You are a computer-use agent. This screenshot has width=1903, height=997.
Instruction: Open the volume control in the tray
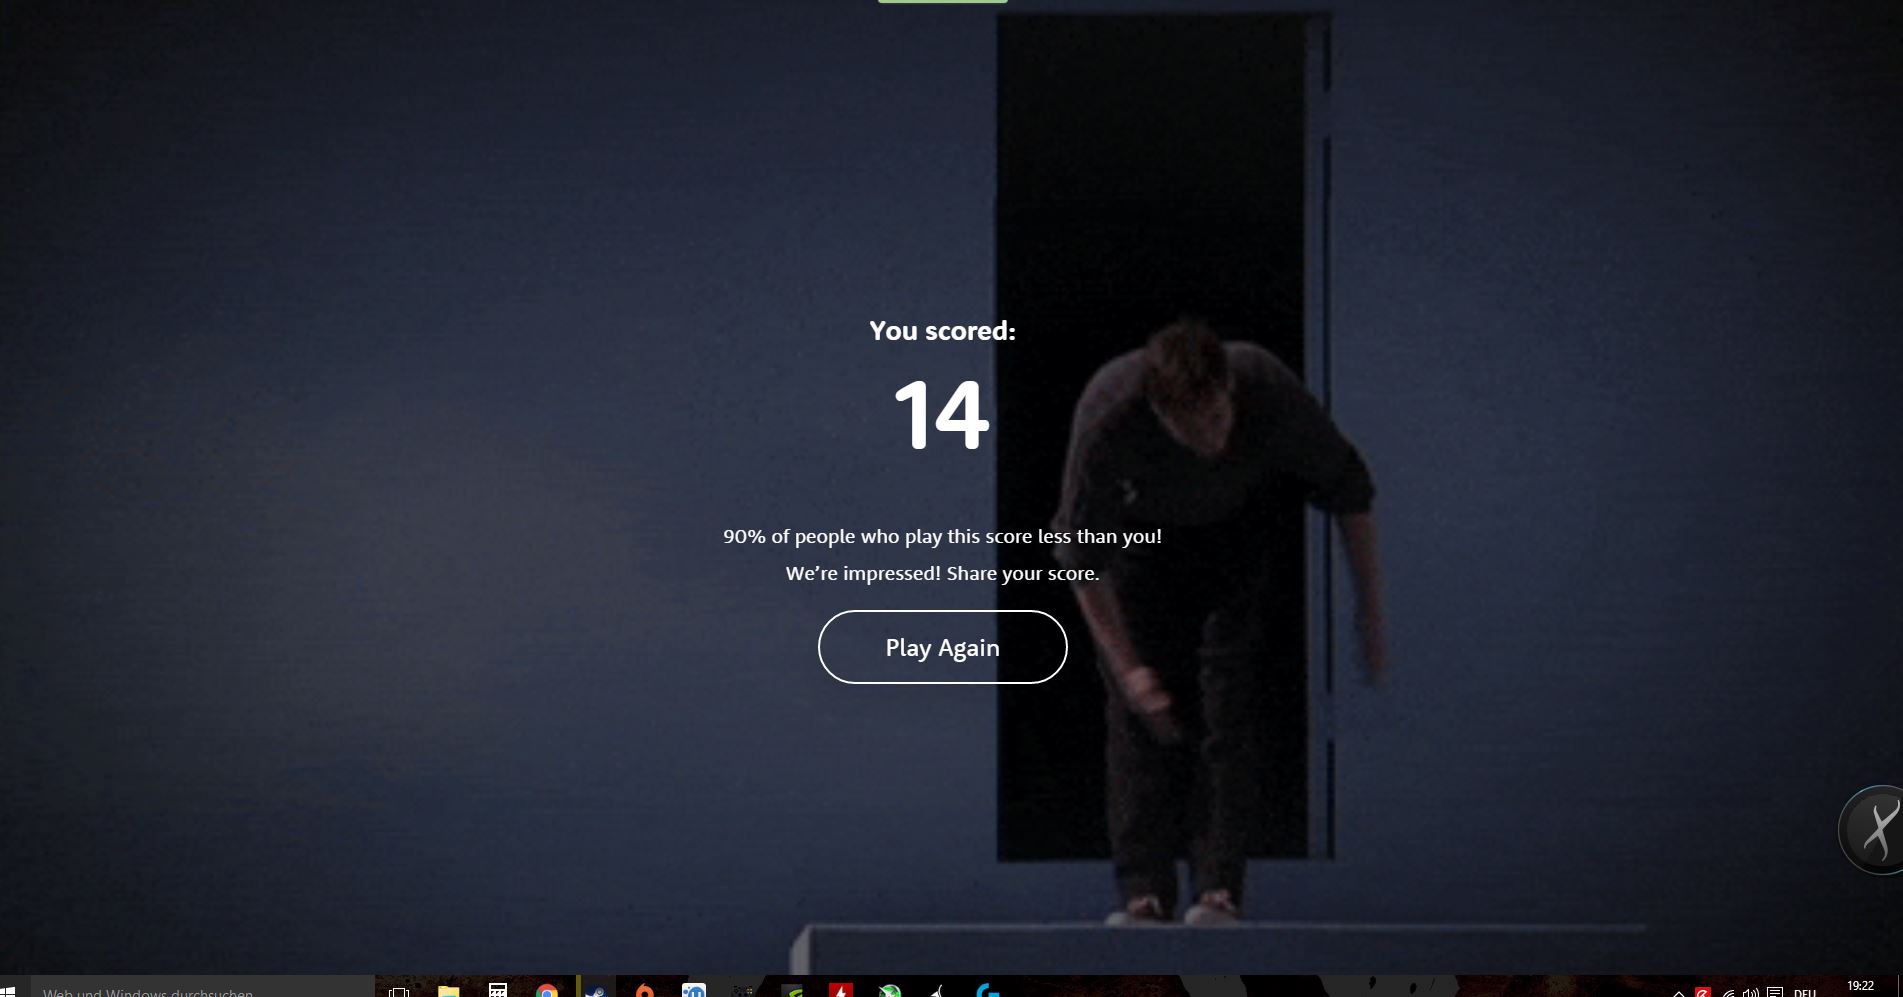(1751, 992)
